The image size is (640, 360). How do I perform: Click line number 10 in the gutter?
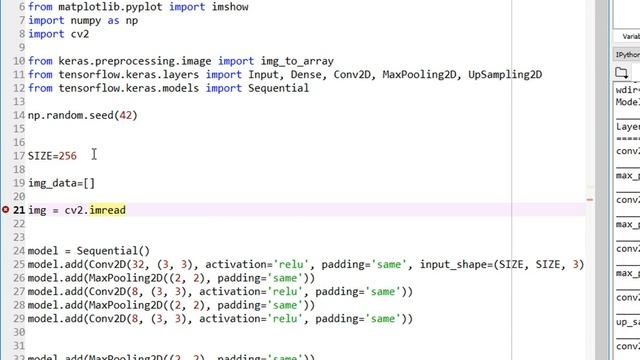[x=19, y=61]
